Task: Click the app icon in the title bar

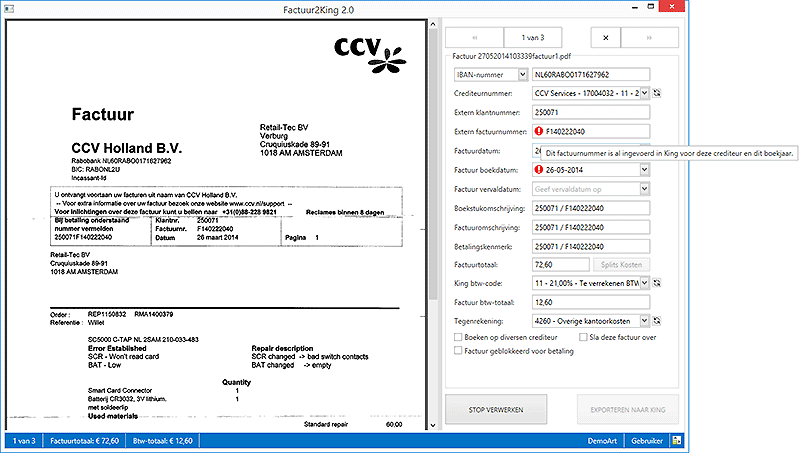Action: click(x=8, y=9)
